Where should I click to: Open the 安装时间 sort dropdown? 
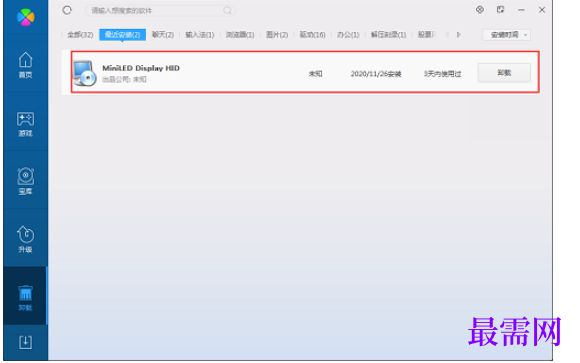pyautogui.click(x=507, y=35)
